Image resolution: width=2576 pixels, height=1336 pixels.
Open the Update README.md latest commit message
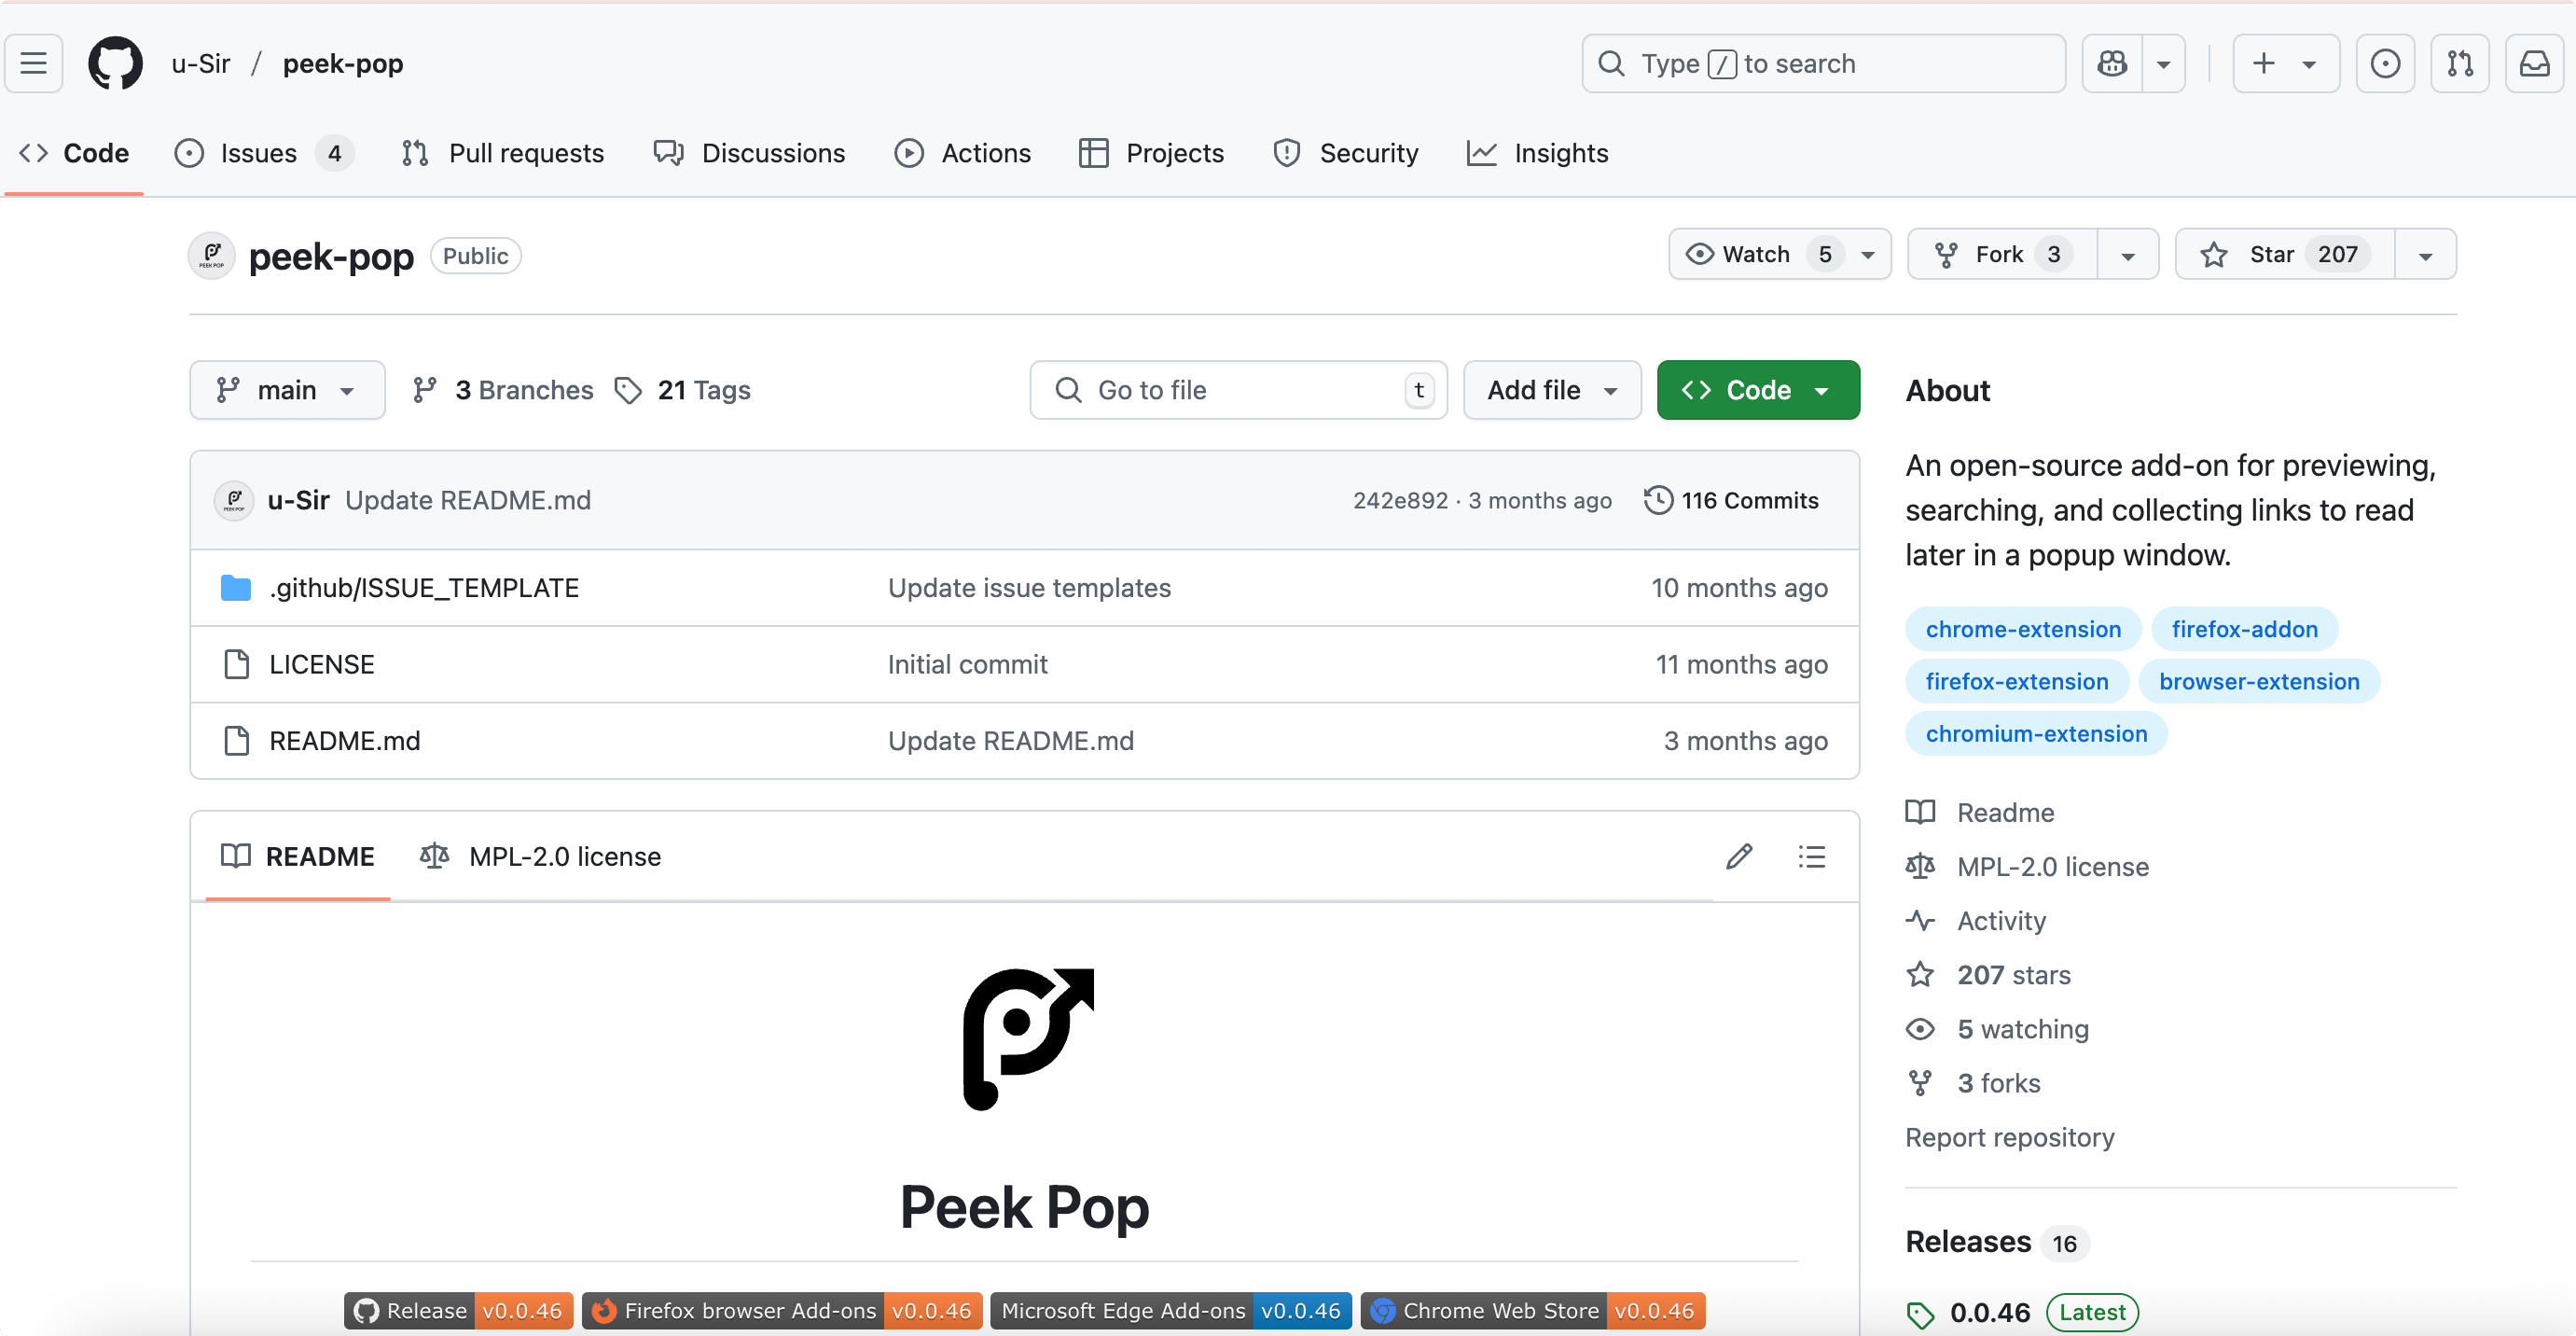(468, 500)
